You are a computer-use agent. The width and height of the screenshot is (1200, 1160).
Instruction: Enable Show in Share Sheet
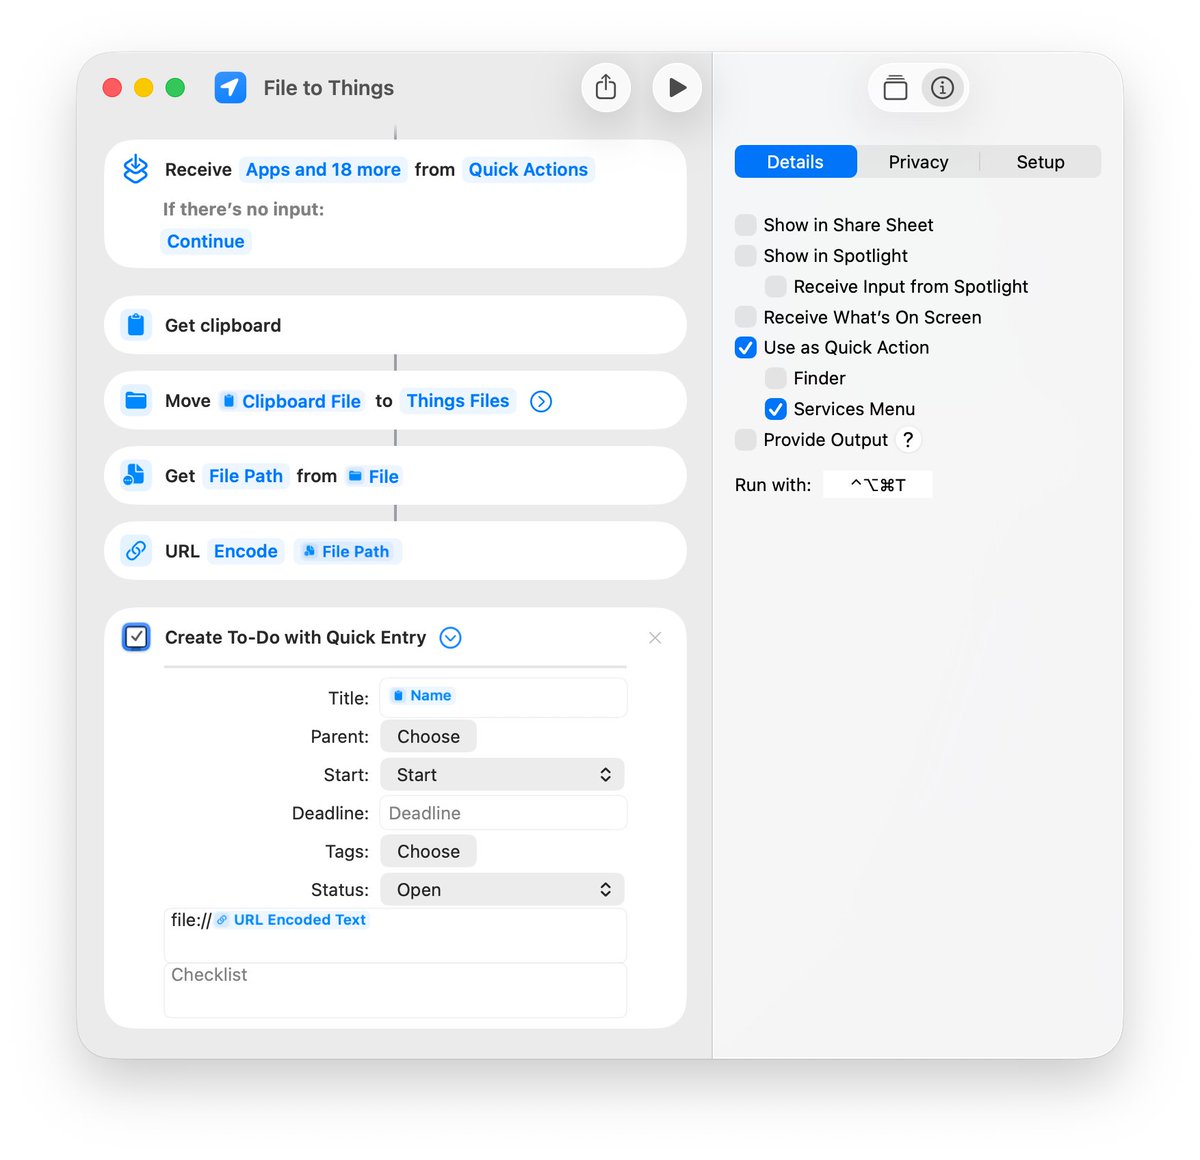pos(746,225)
